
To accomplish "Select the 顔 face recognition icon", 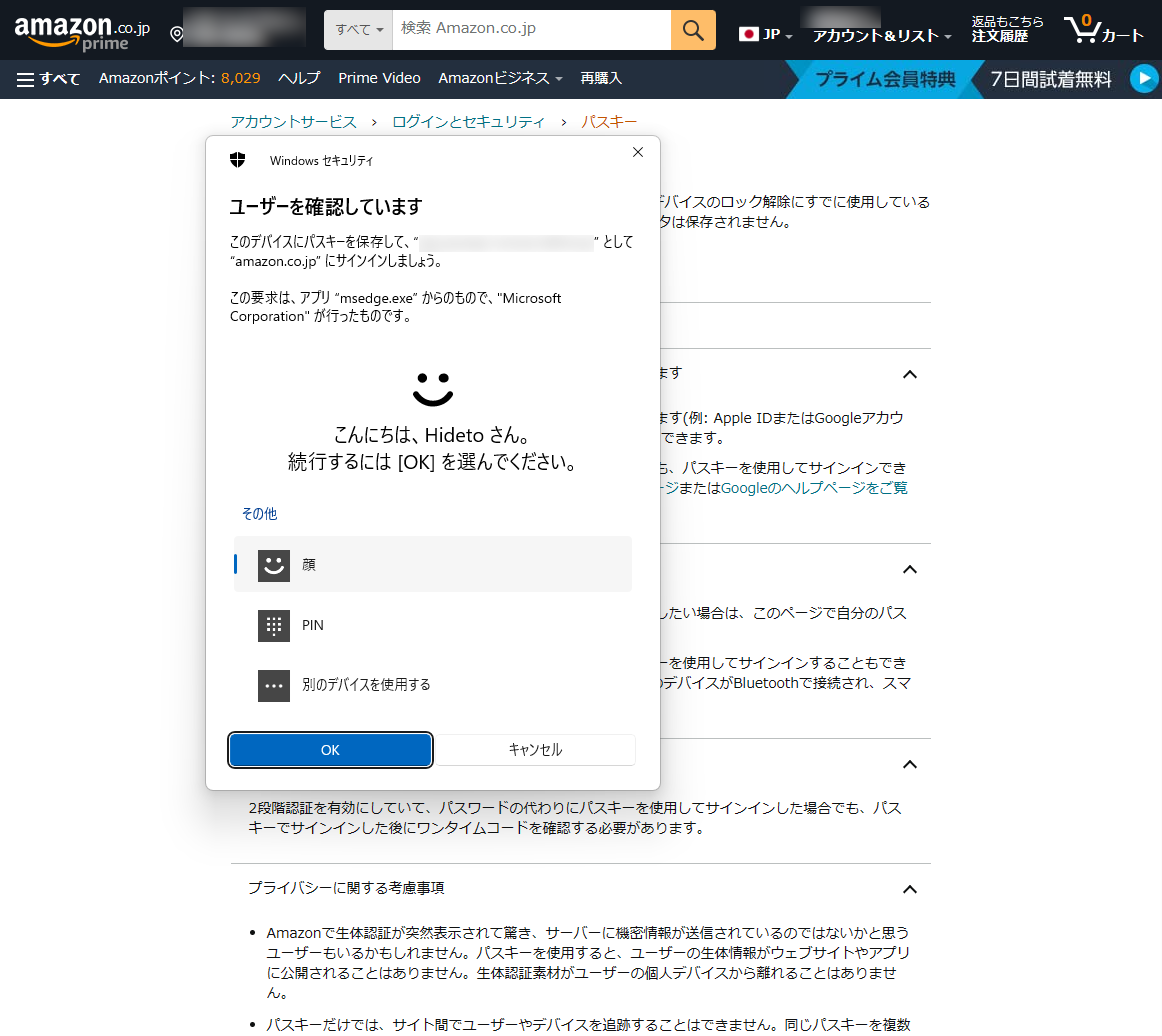I will (273, 565).
